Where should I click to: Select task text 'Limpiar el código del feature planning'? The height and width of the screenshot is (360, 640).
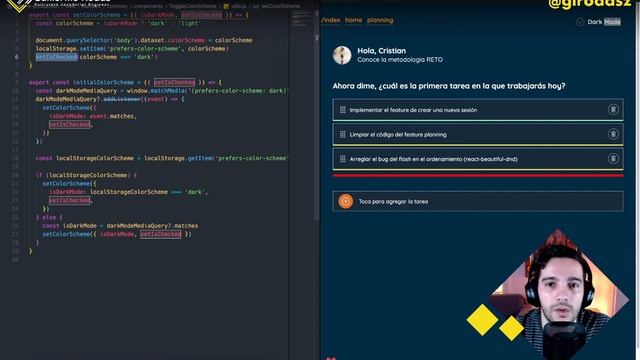pyautogui.click(x=398, y=134)
